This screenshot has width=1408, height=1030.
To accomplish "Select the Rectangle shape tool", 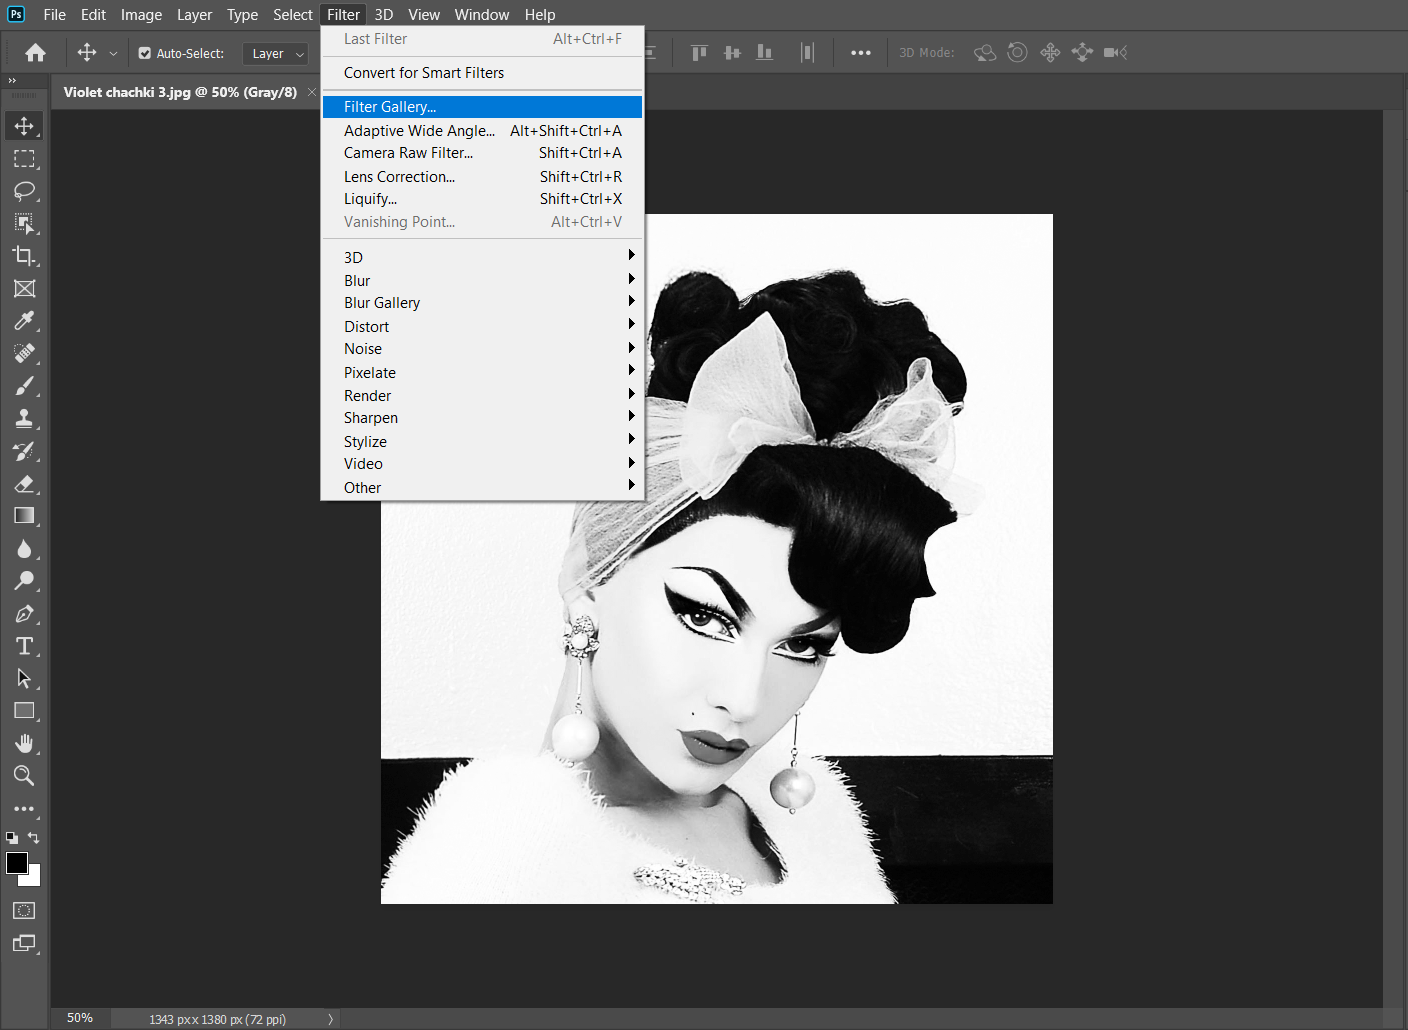I will click(24, 711).
